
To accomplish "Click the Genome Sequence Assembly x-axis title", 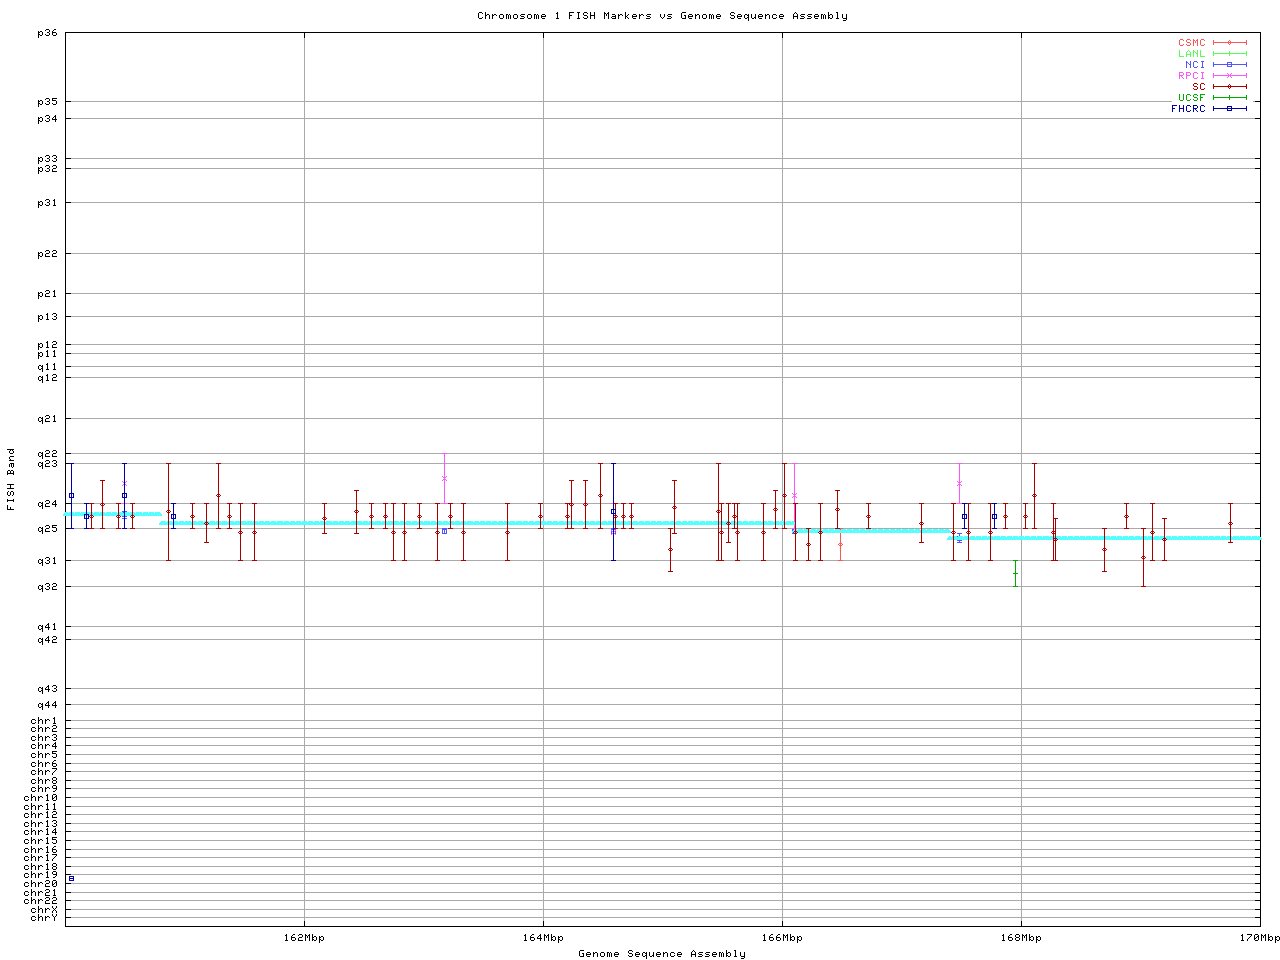I will pyautogui.click(x=662, y=954).
